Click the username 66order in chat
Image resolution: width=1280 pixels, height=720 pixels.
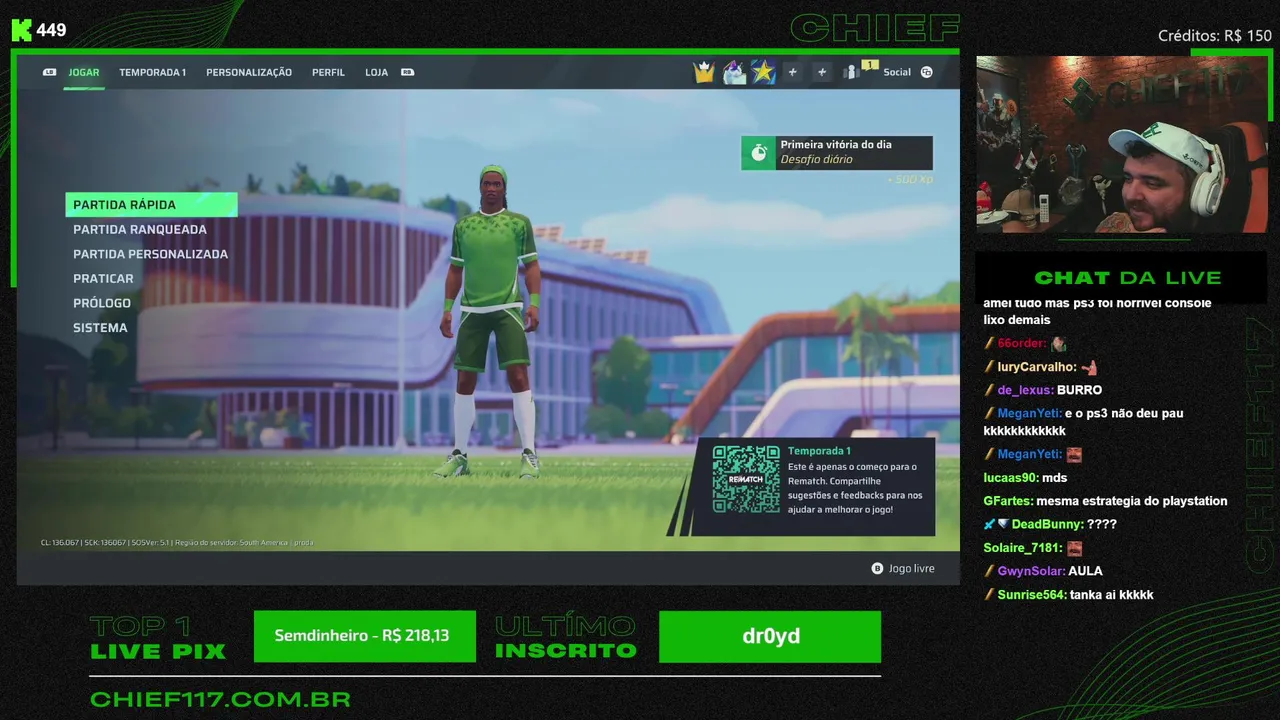(1021, 343)
